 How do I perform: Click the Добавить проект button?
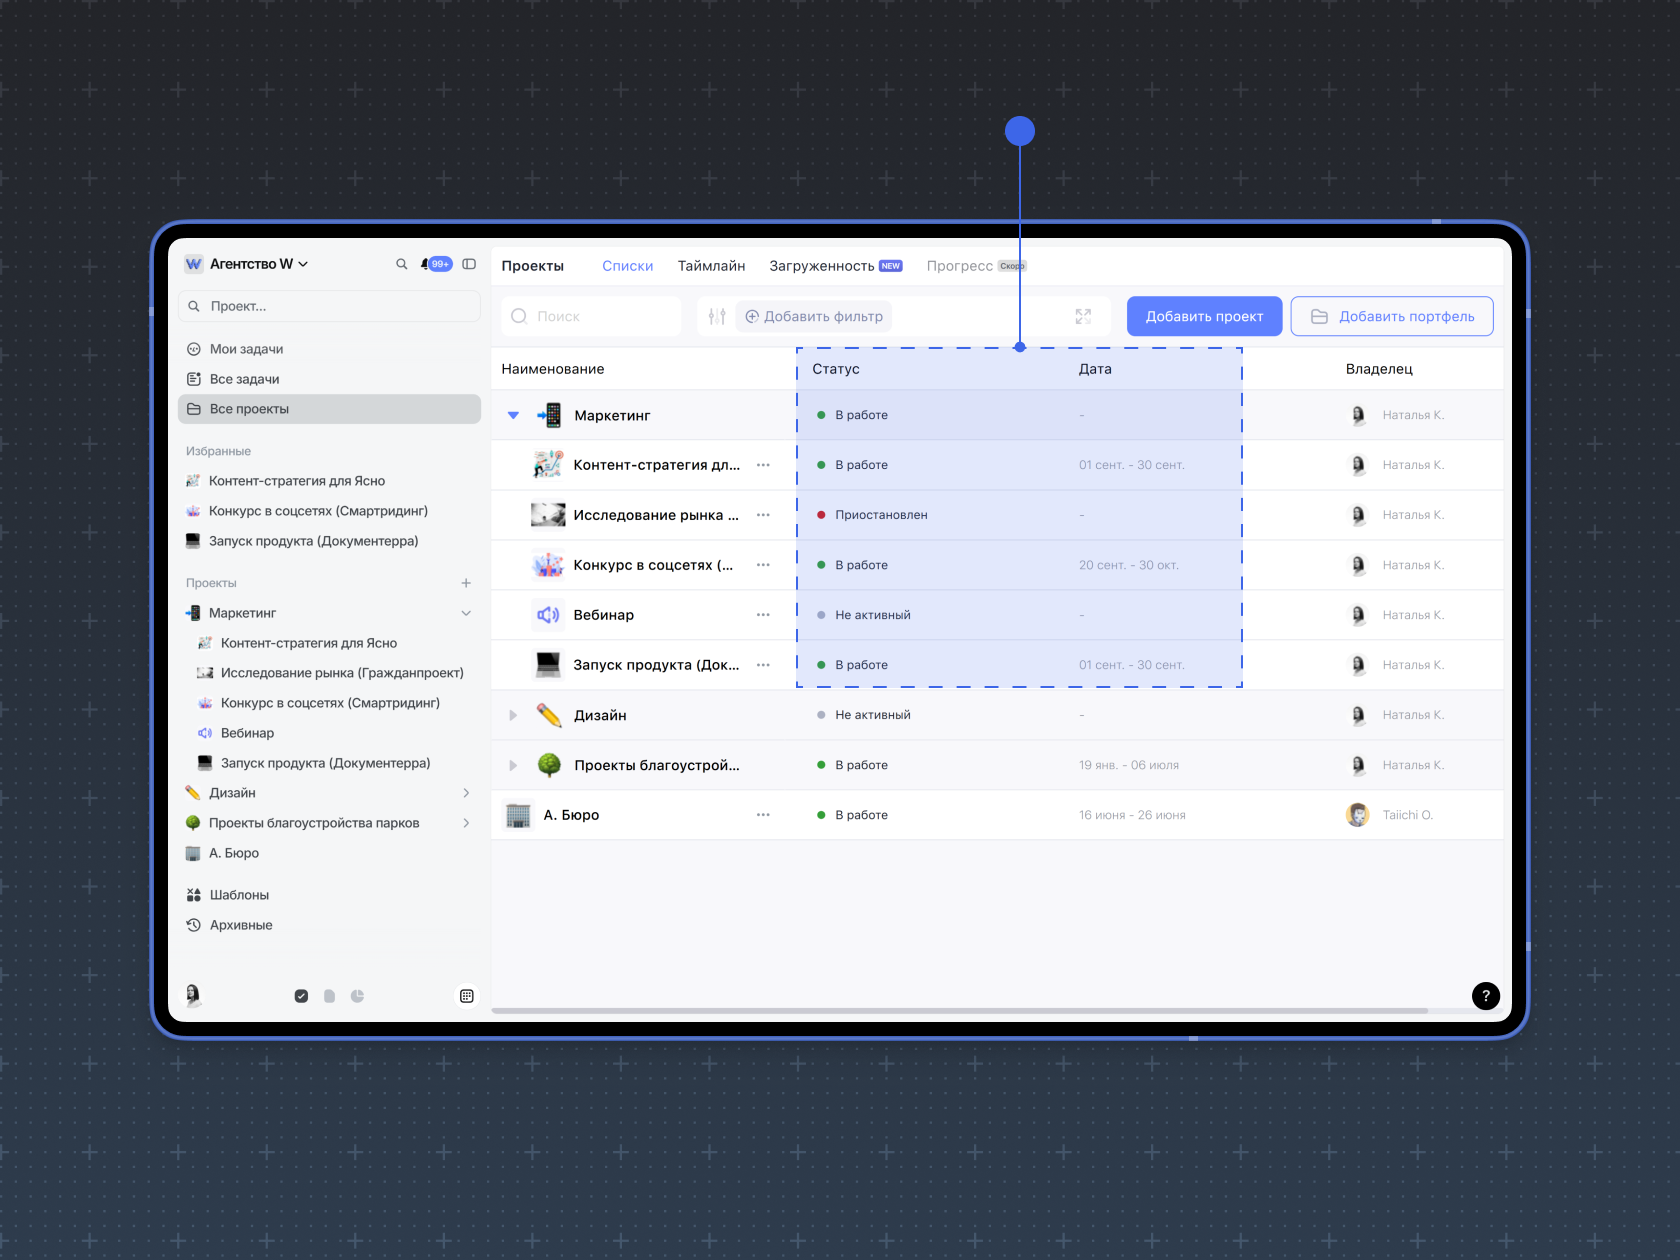[1204, 317]
